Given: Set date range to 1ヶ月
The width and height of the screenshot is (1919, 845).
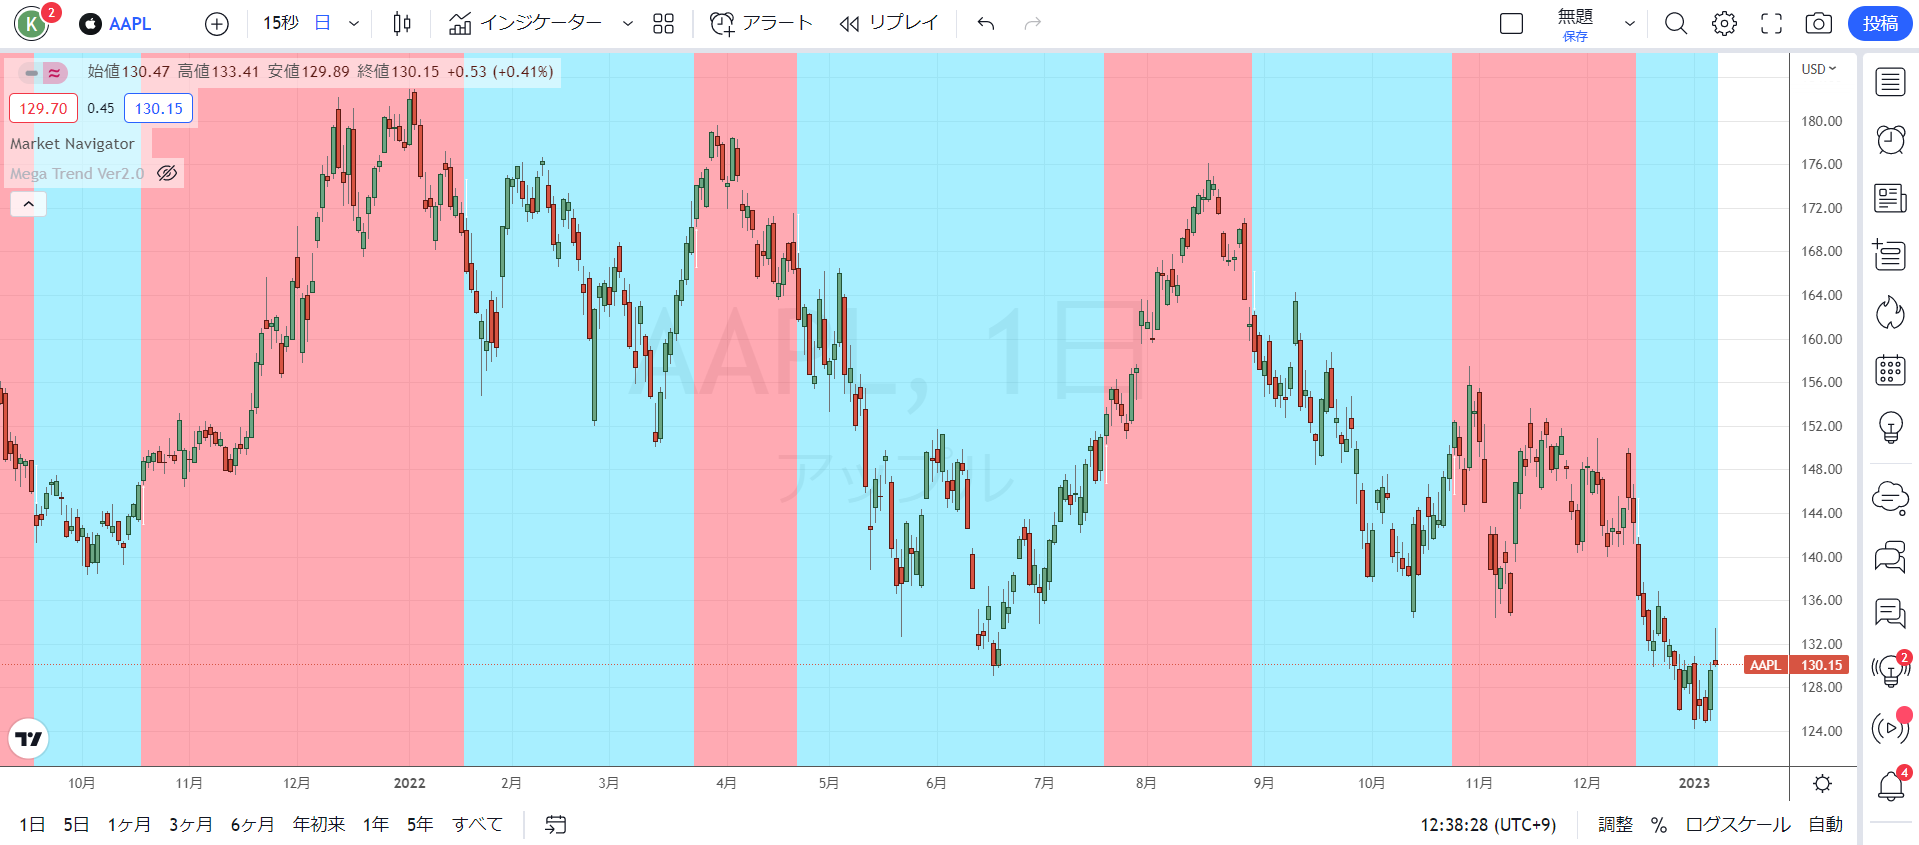Looking at the screenshot, I should (129, 825).
